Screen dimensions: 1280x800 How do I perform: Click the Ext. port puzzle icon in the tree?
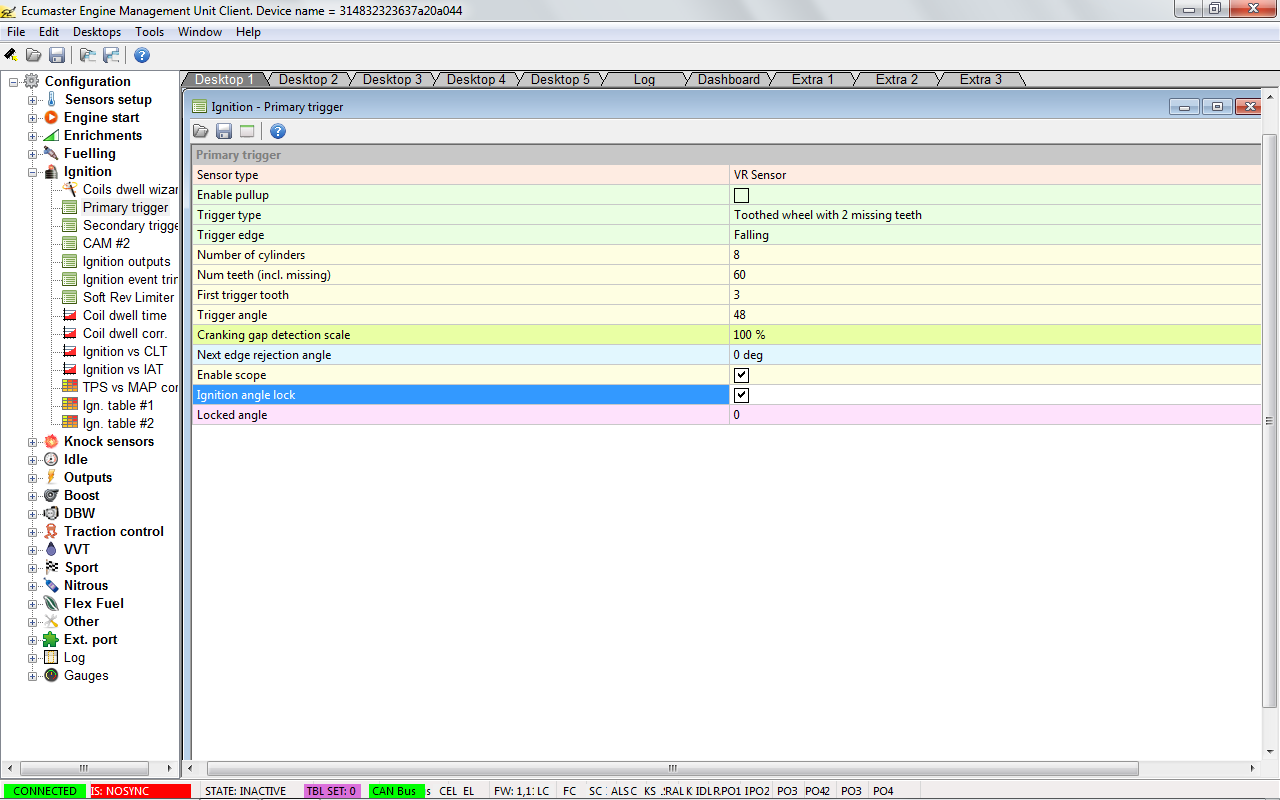51,640
